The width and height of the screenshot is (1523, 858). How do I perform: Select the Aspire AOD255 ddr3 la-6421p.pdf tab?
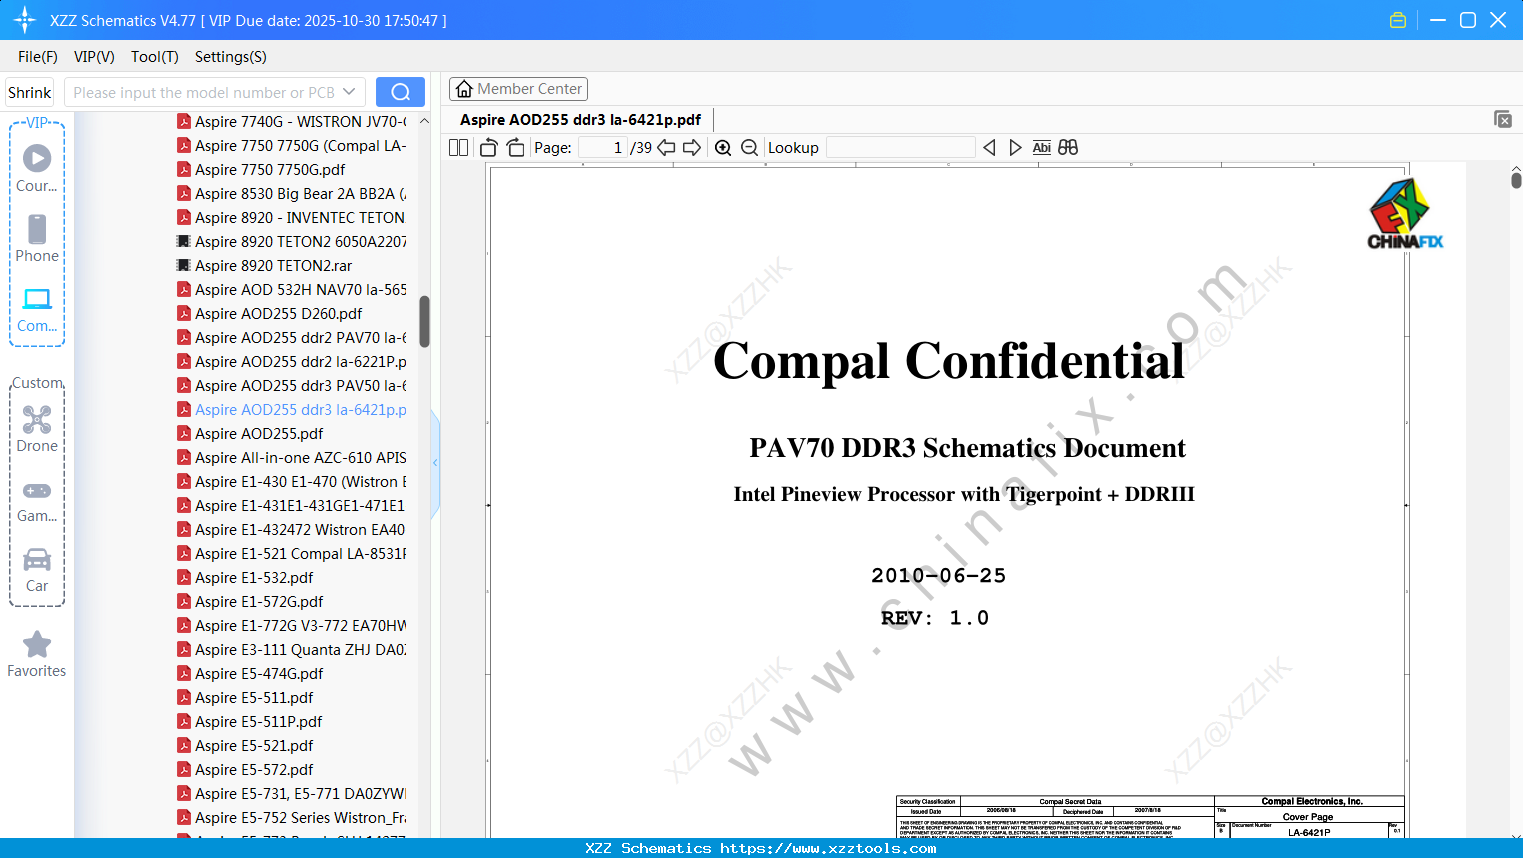[x=580, y=120]
